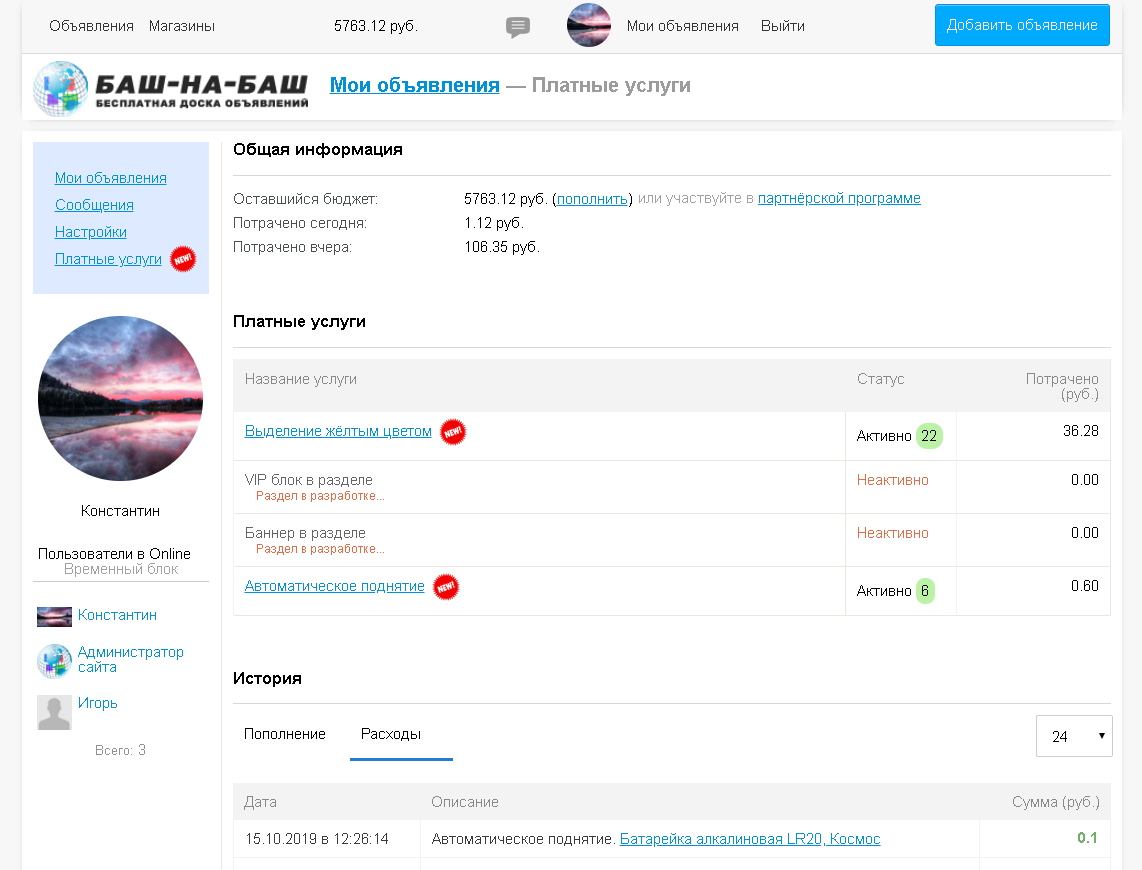Click the Добавить объявление button
The height and width of the screenshot is (870, 1142).
point(1022,25)
